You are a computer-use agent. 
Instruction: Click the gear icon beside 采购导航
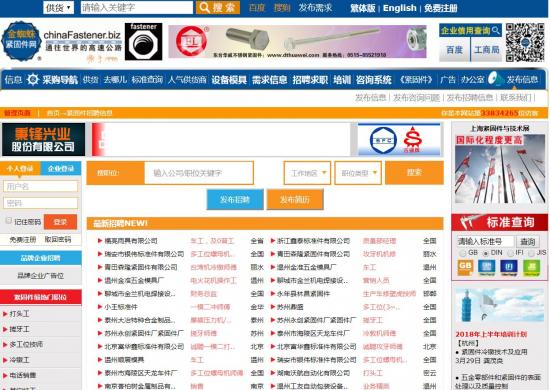pos(33,80)
